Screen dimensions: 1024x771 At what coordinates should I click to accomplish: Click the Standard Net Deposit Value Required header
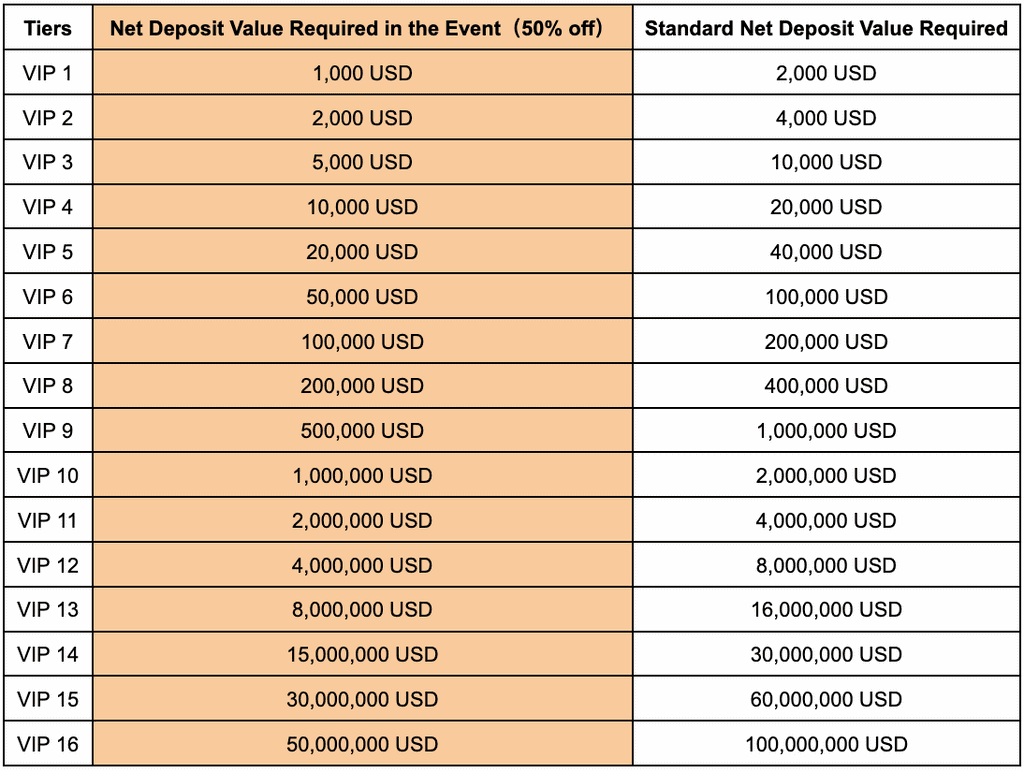pos(826,28)
